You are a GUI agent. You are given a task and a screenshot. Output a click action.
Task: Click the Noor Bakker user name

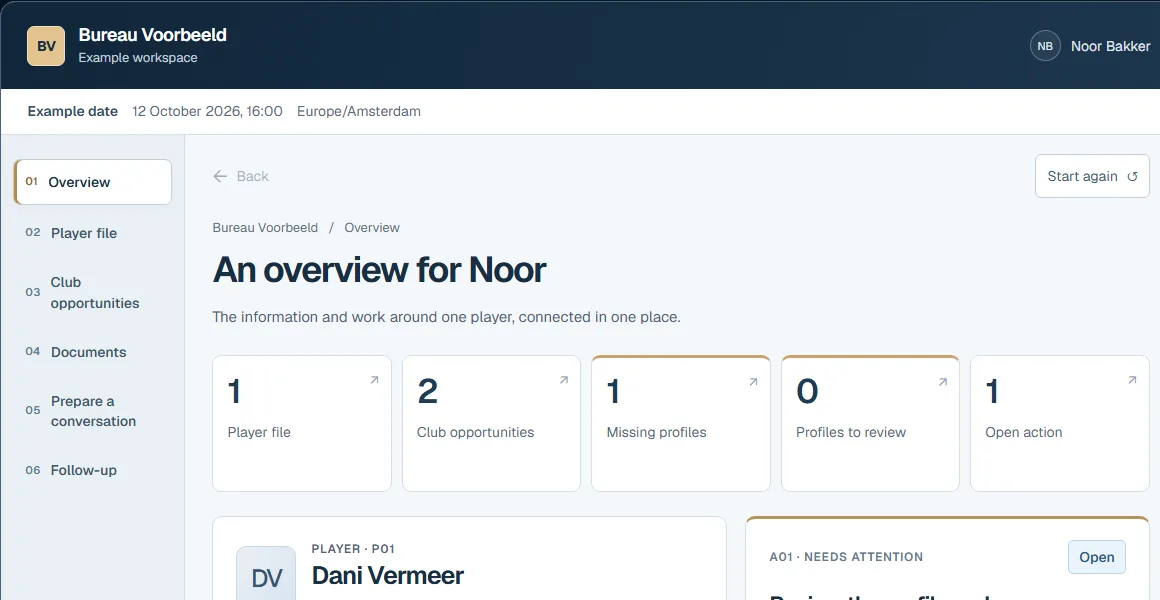1110,46
